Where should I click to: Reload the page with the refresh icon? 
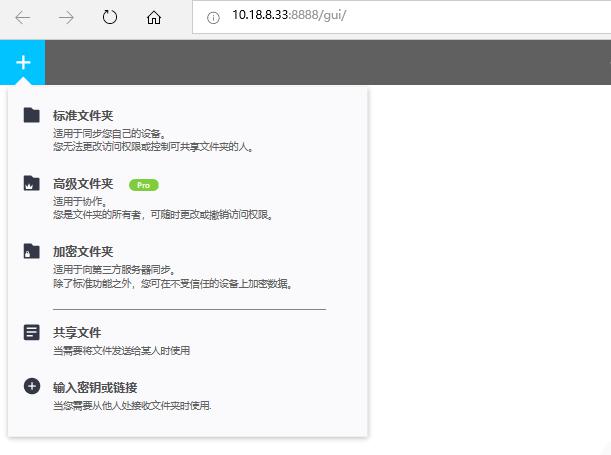point(110,18)
